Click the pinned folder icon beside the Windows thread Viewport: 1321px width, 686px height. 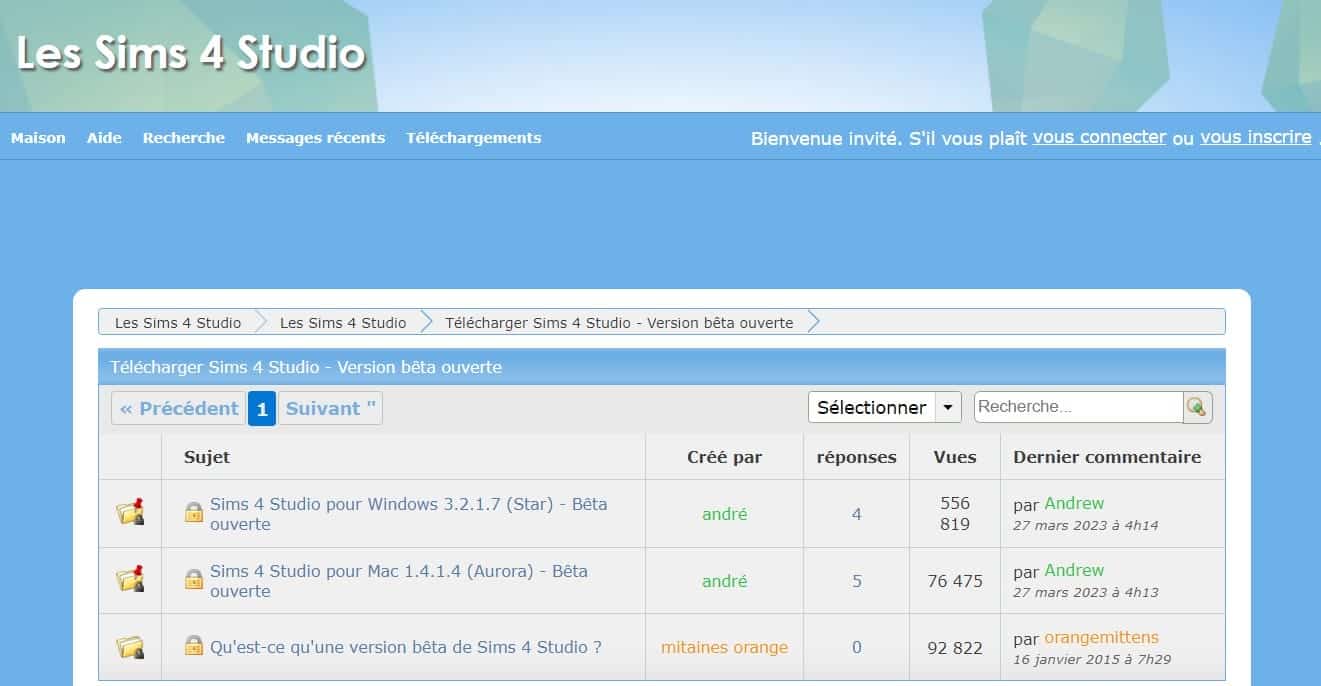130,513
